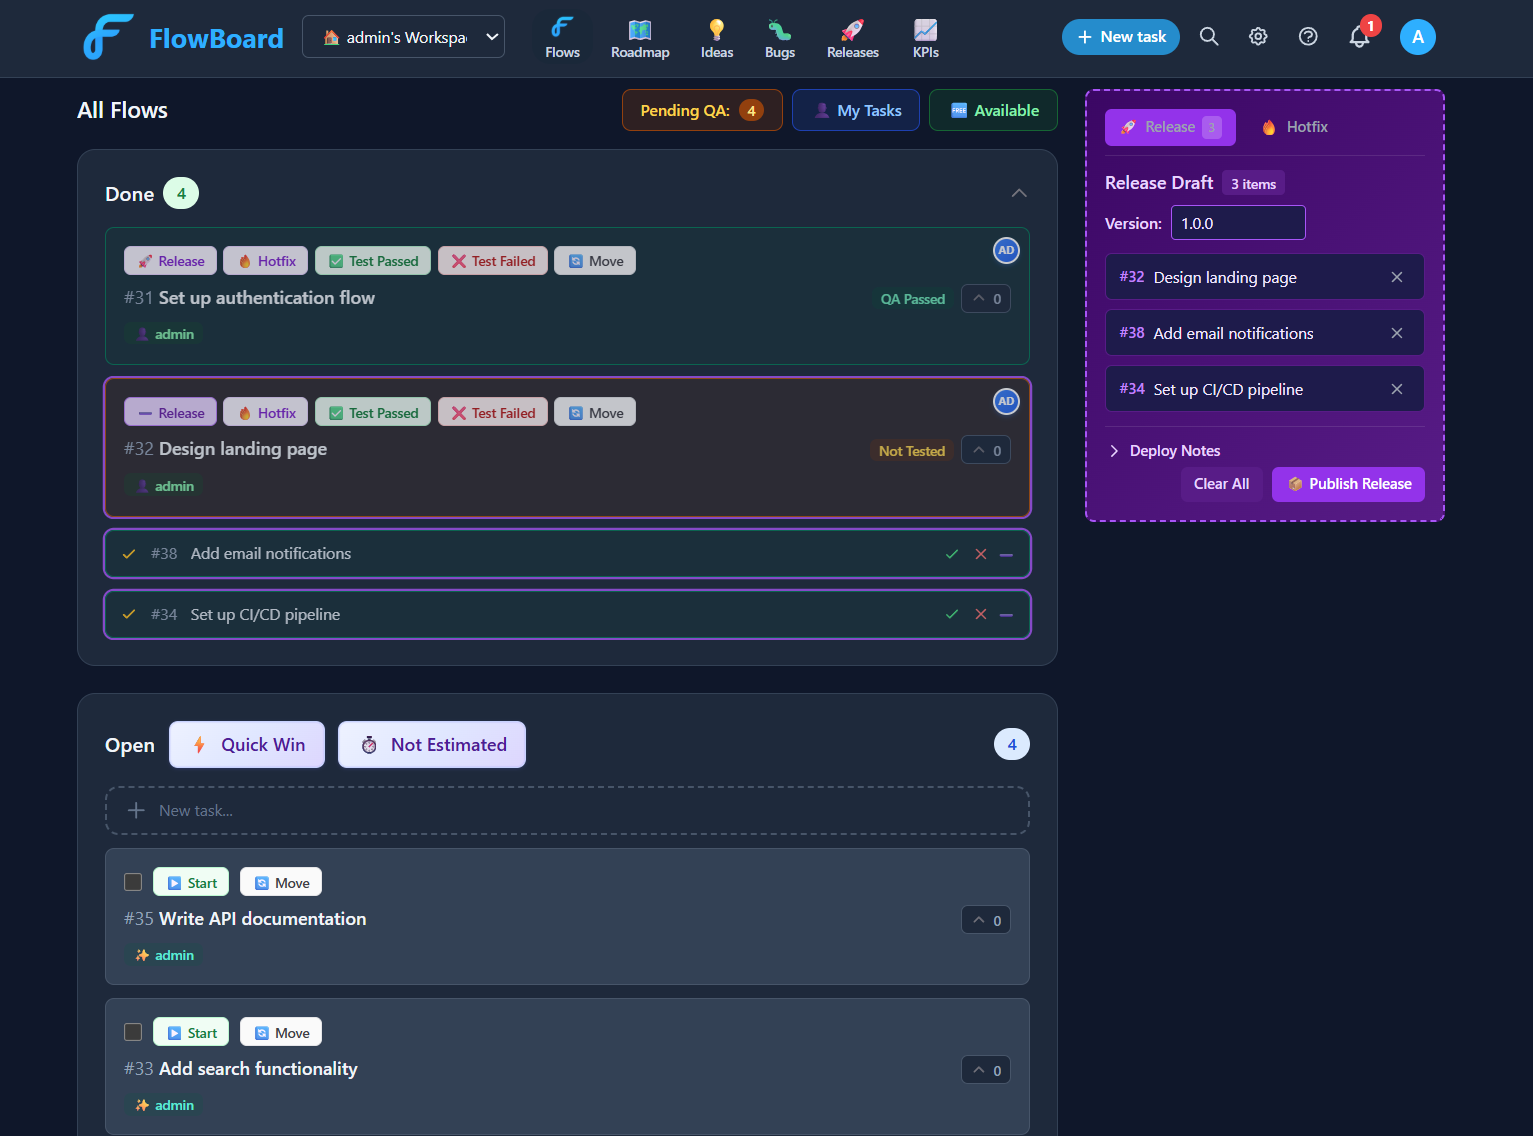Toggle the green check on Set up CI/CD pipeline
This screenshot has width=1533, height=1136.
click(x=951, y=614)
